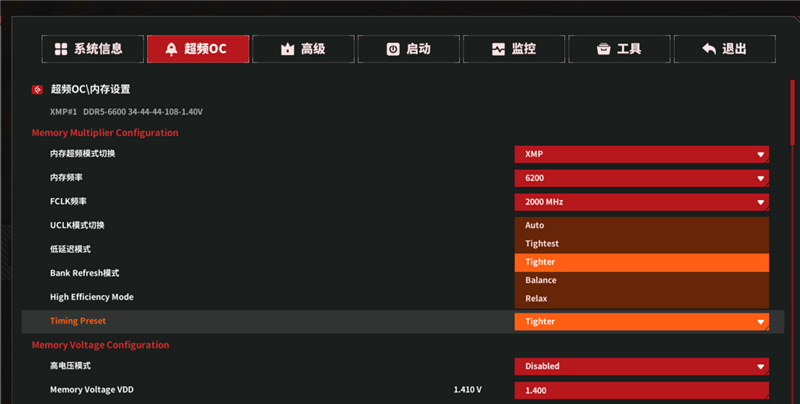This screenshot has width=800, height=404.
Task: Choose Tightest in the timing preset list
Action: (x=641, y=244)
